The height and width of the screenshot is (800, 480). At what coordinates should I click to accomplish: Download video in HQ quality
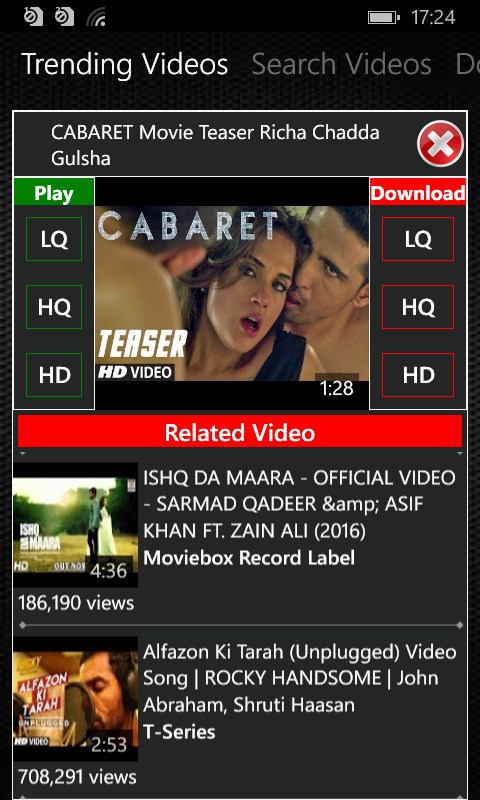(x=418, y=307)
